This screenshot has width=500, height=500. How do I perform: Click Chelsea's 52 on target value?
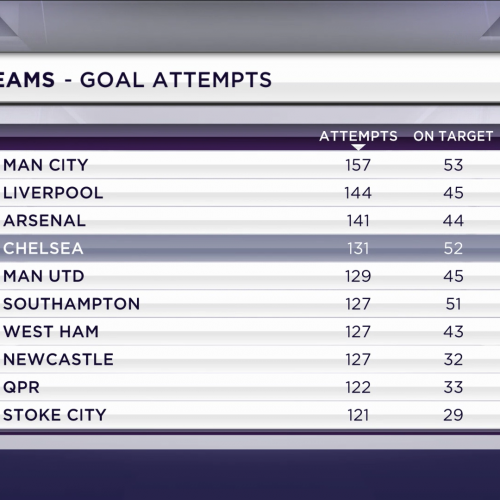(453, 248)
